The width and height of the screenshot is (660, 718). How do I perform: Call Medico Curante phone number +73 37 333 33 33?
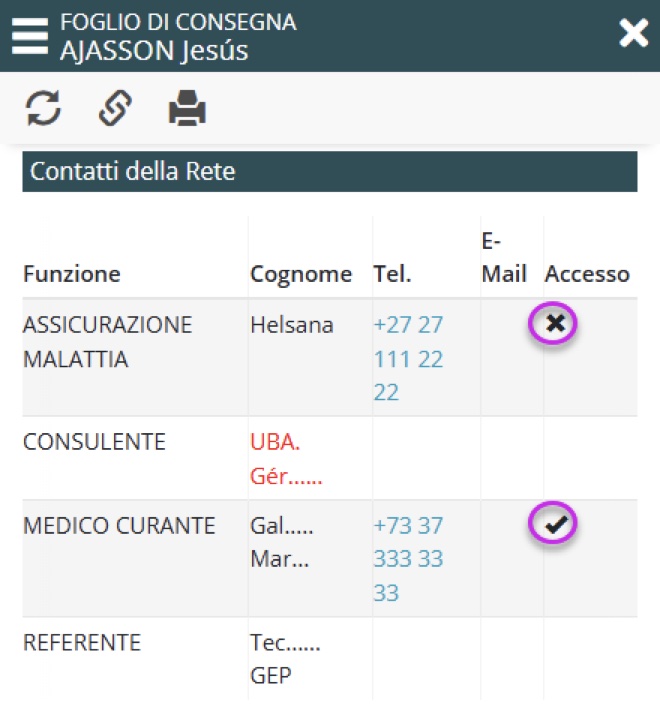coord(408,558)
